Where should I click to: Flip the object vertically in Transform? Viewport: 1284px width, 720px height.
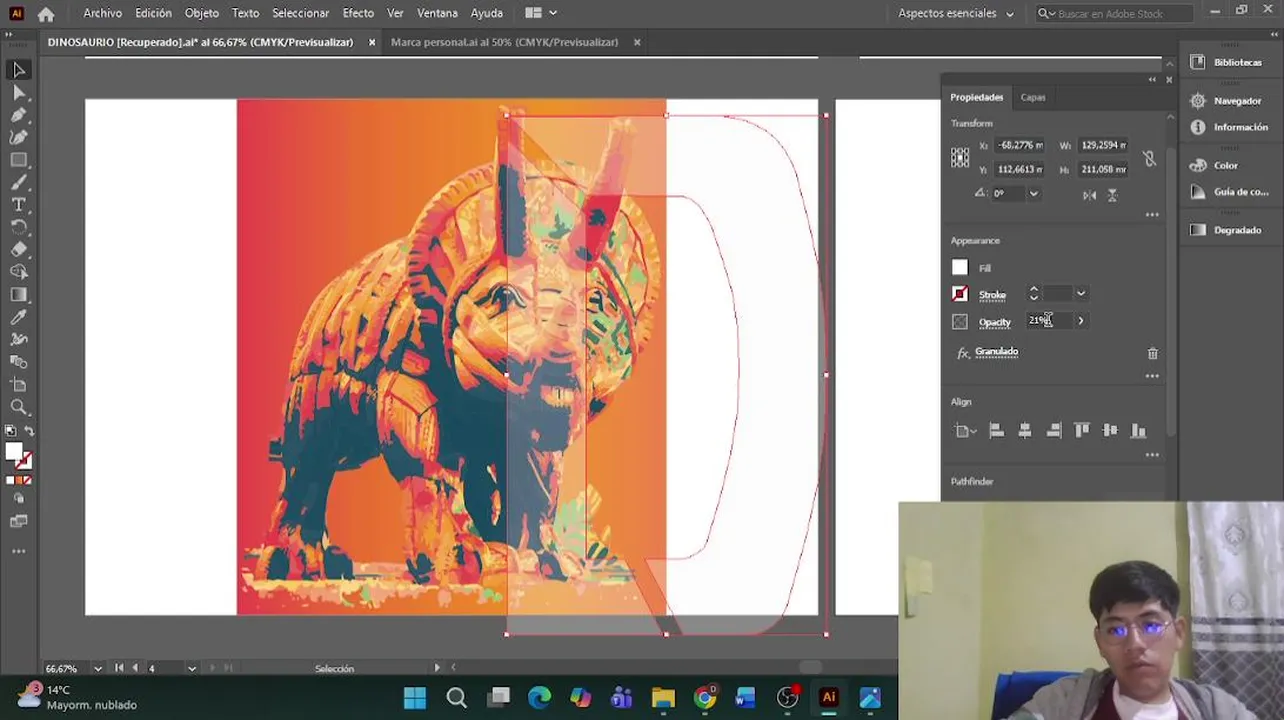click(1112, 195)
